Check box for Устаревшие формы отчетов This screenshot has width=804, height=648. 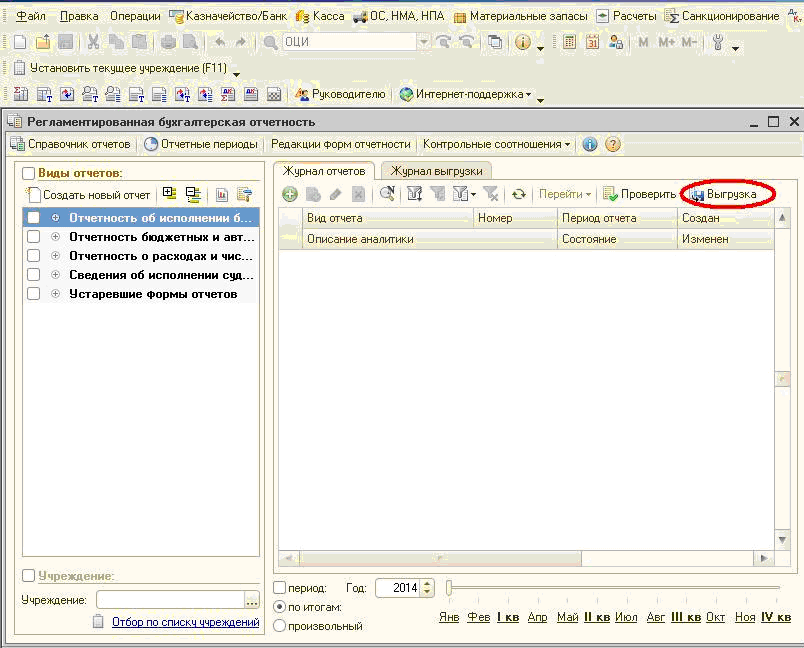point(33,294)
